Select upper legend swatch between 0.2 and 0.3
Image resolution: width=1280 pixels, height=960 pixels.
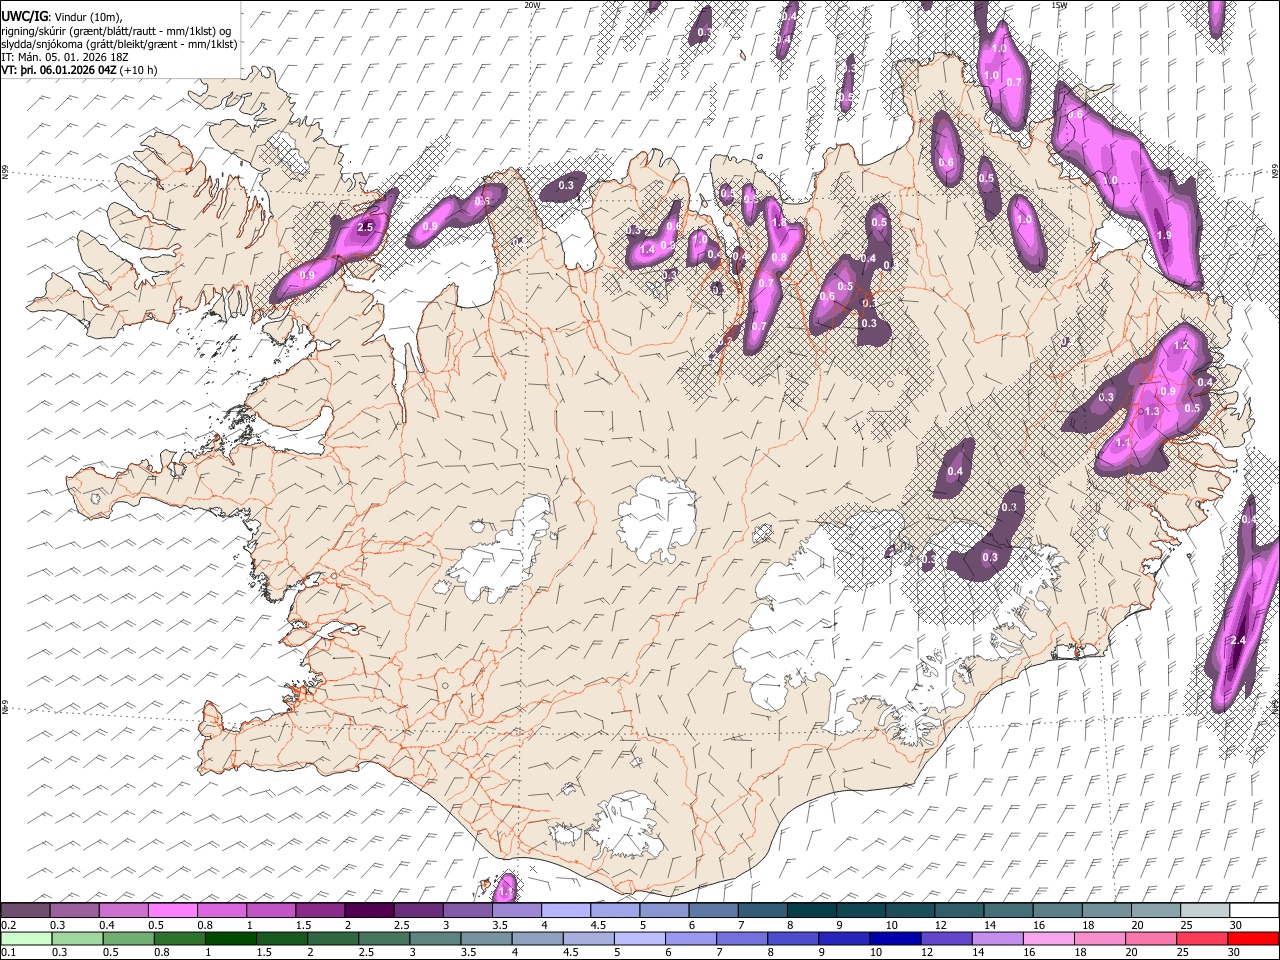[25, 910]
